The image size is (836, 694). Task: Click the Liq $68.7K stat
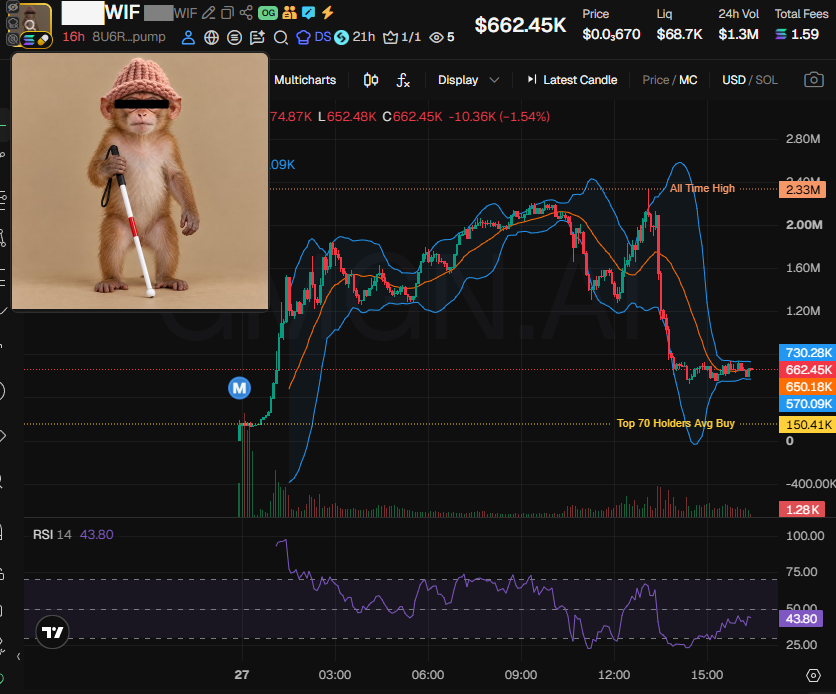[679, 25]
